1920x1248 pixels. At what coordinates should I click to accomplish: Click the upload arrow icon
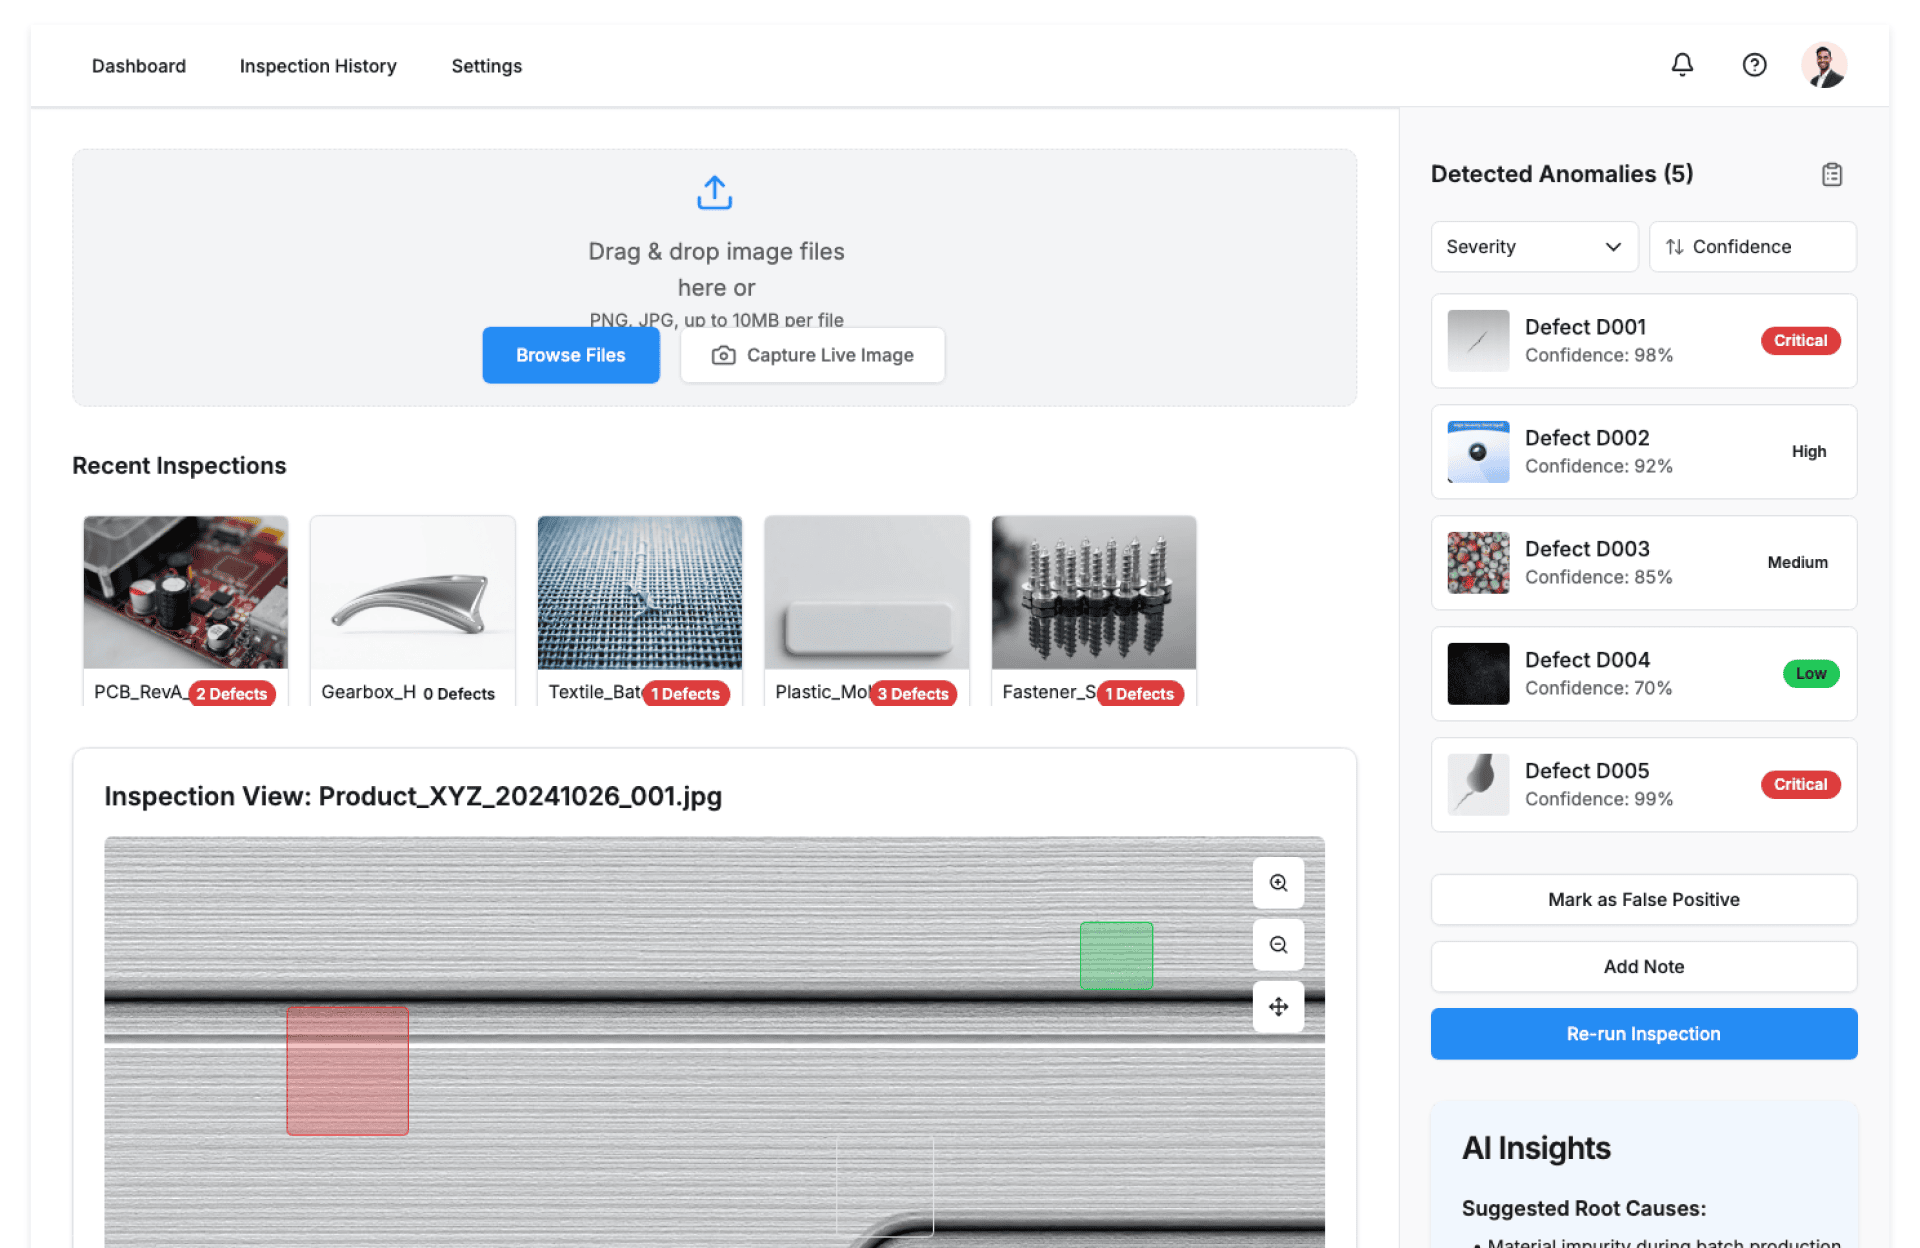pos(714,193)
